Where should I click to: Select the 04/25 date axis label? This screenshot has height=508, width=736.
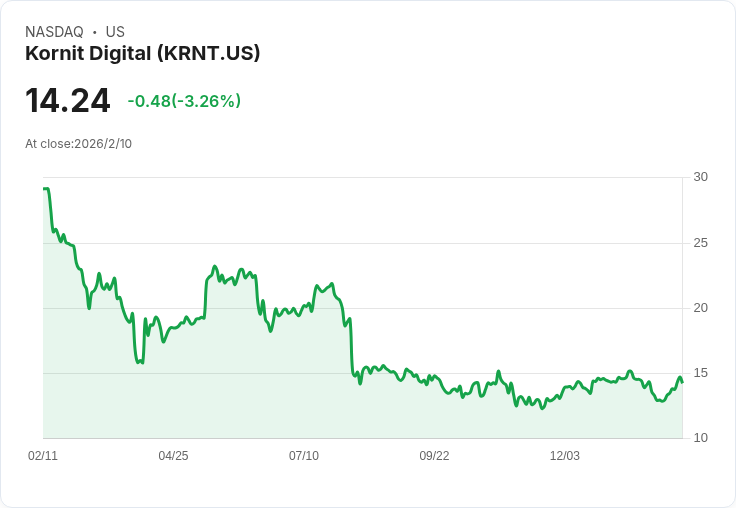[173, 456]
